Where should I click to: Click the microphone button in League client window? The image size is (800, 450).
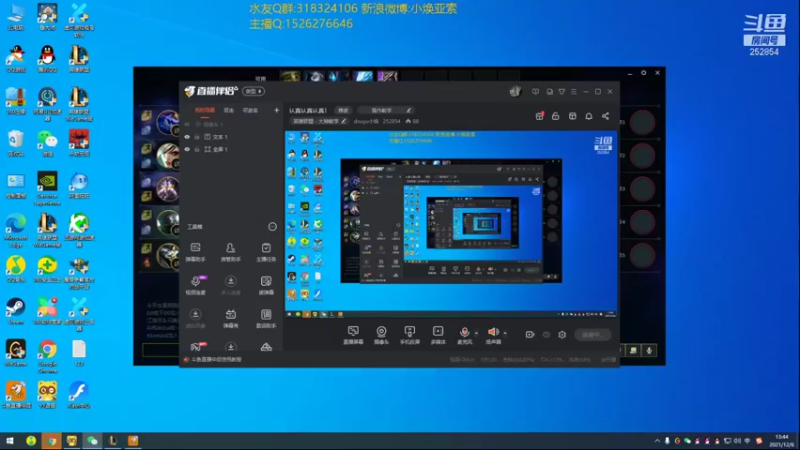pos(649,351)
